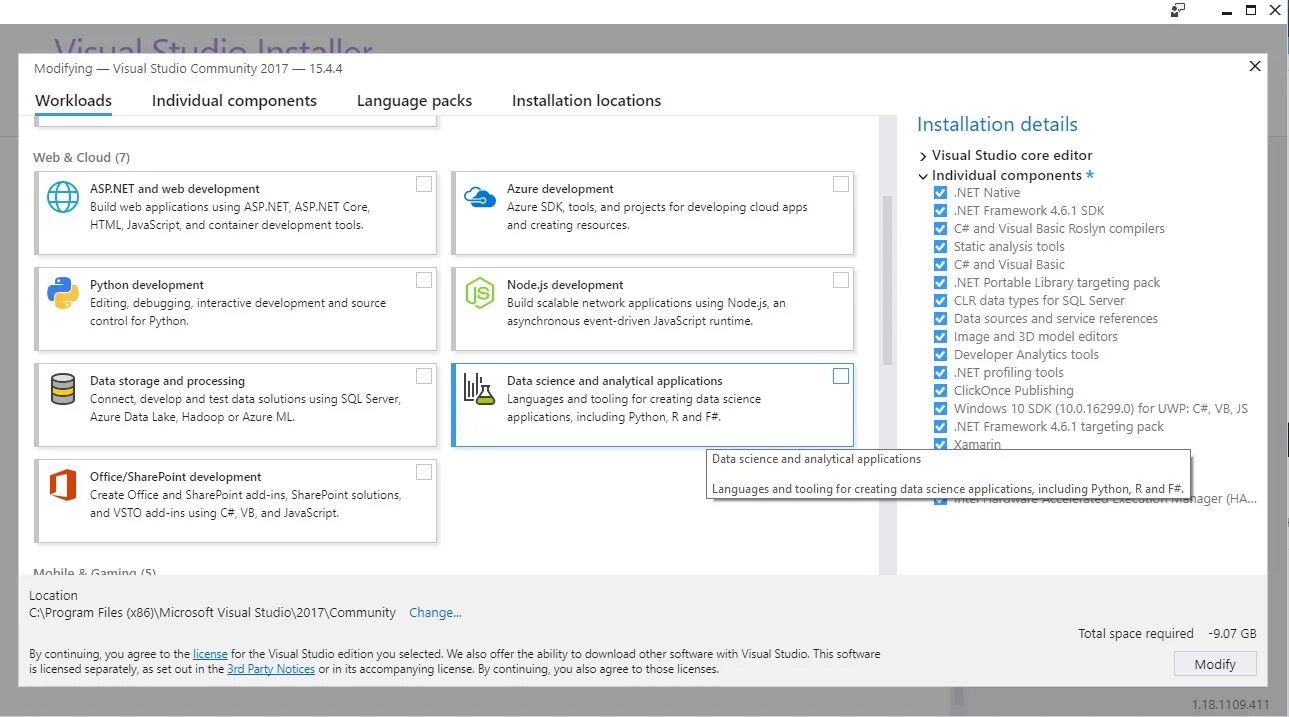This screenshot has height=717, width=1289.
Task: Collapse the Individual components section
Action: point(923,176)
